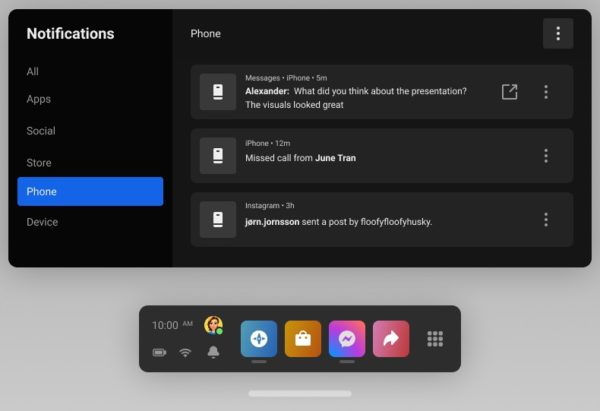Click the 10:00 AM clock display

click(x=172, y=325)
